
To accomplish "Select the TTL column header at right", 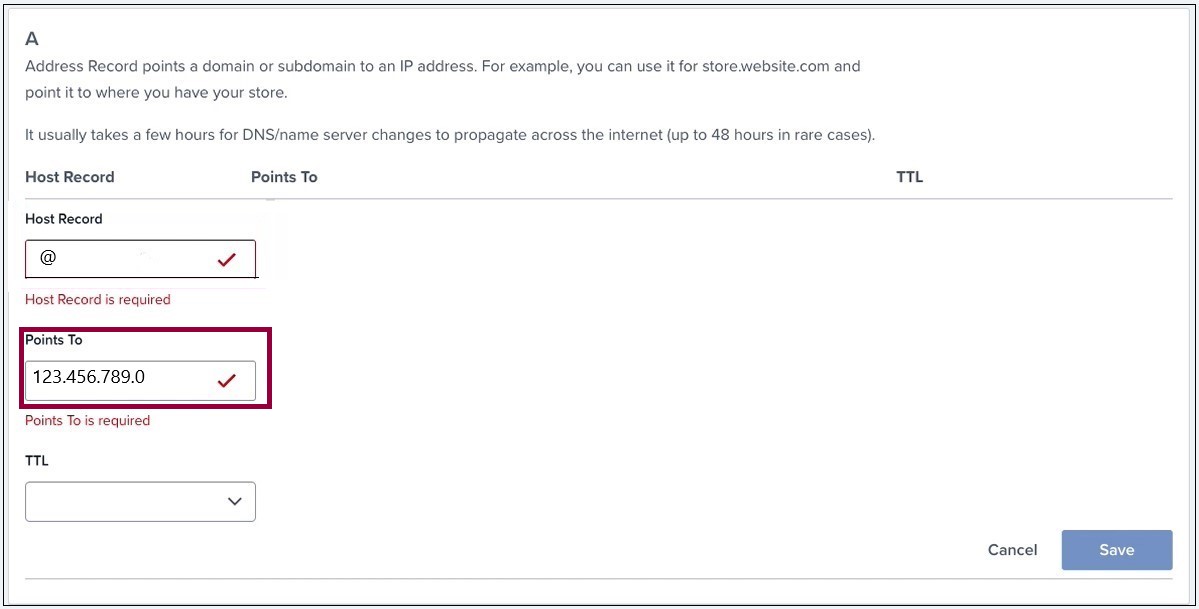I will pos(909,177).
